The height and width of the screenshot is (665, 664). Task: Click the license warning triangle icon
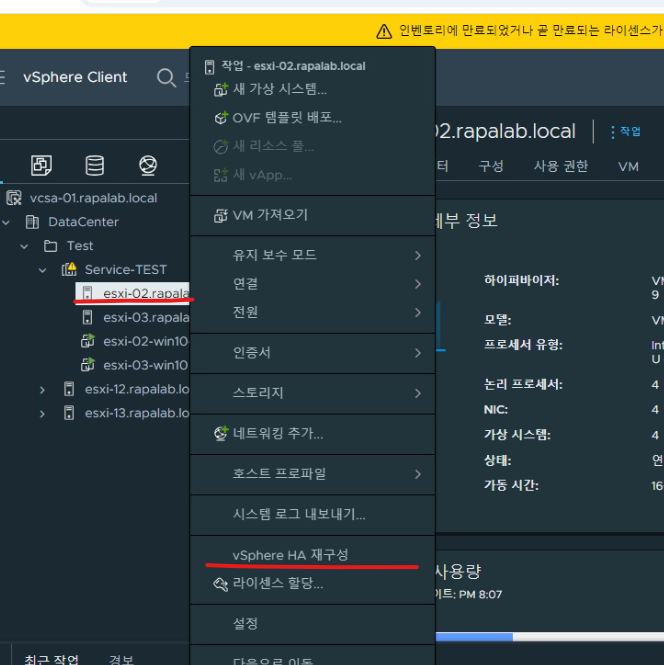point(384,31)
